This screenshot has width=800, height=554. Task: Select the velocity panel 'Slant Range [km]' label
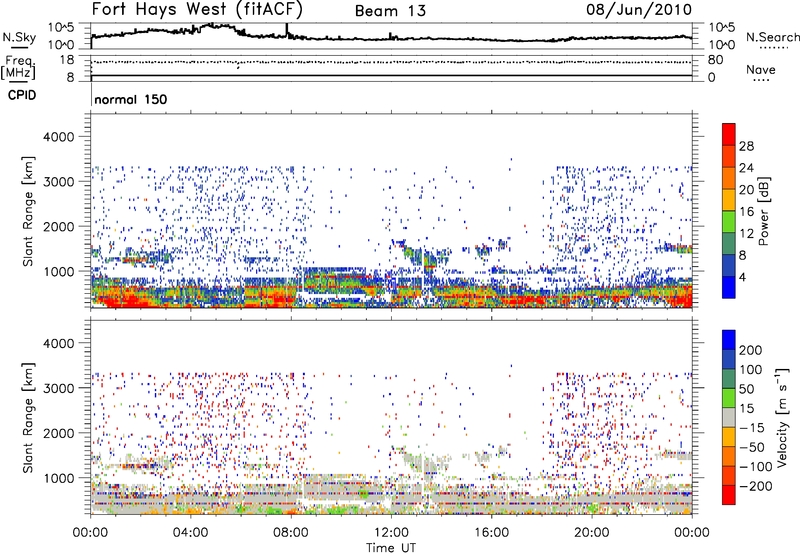tap(29, 418)
